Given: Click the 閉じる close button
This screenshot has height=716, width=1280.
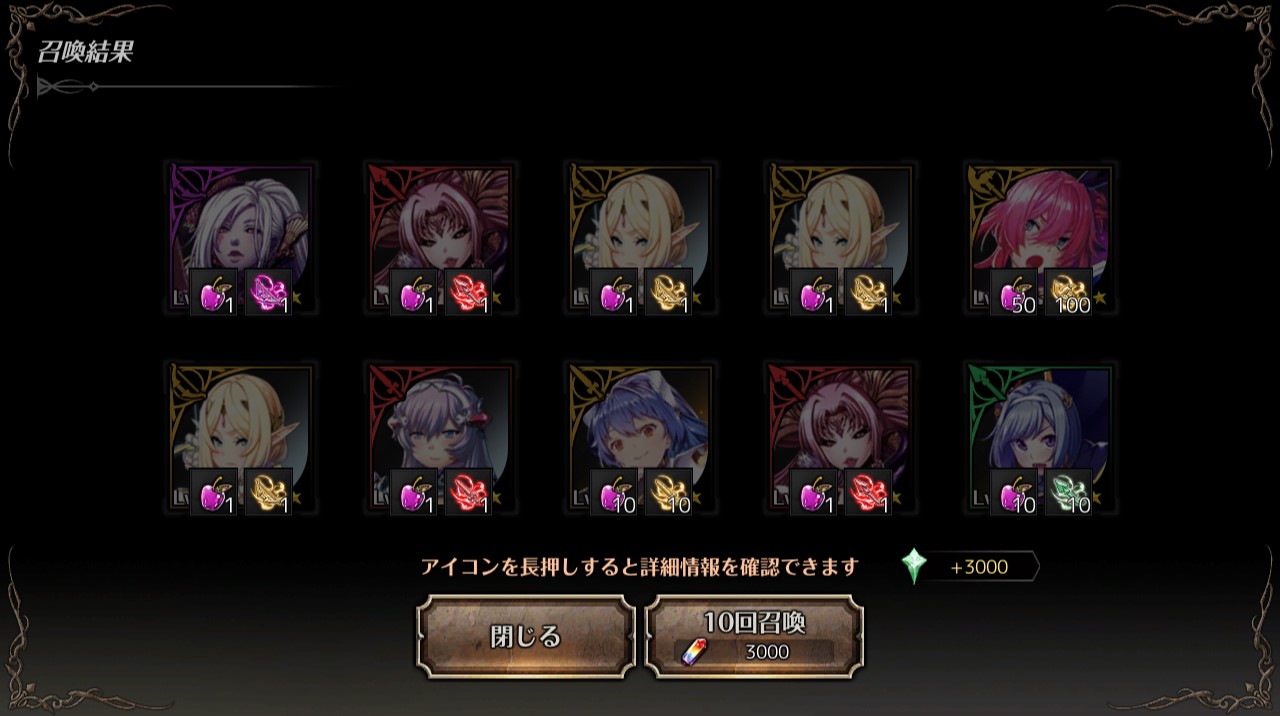Looking at the screenshot, I should (526, 637).
